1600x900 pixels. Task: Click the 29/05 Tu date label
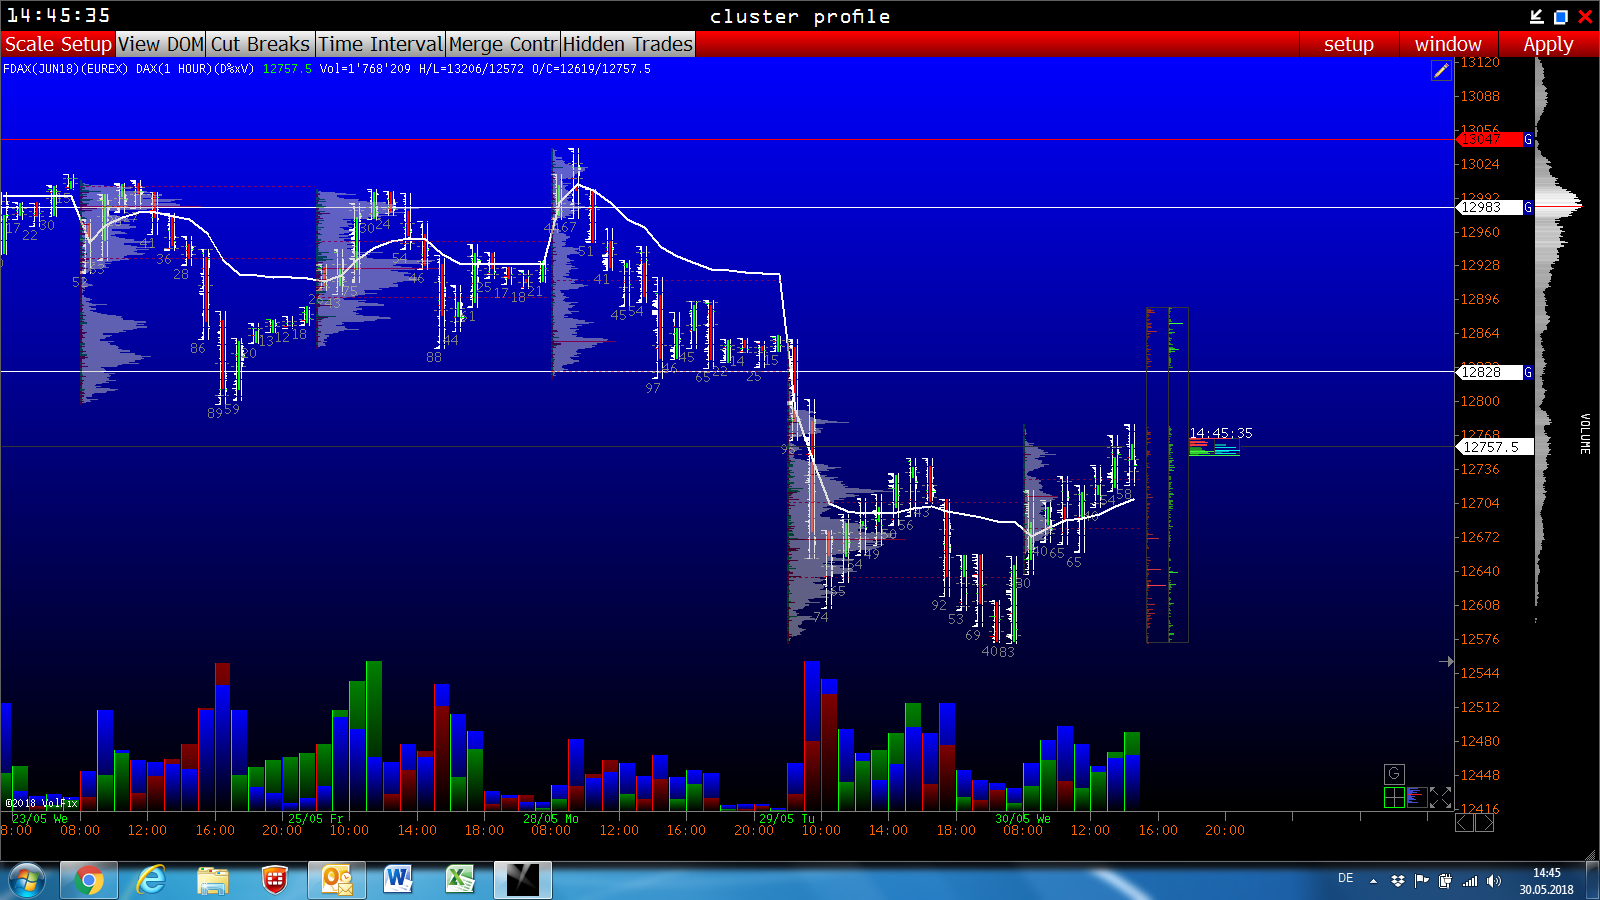click(787, 819)
